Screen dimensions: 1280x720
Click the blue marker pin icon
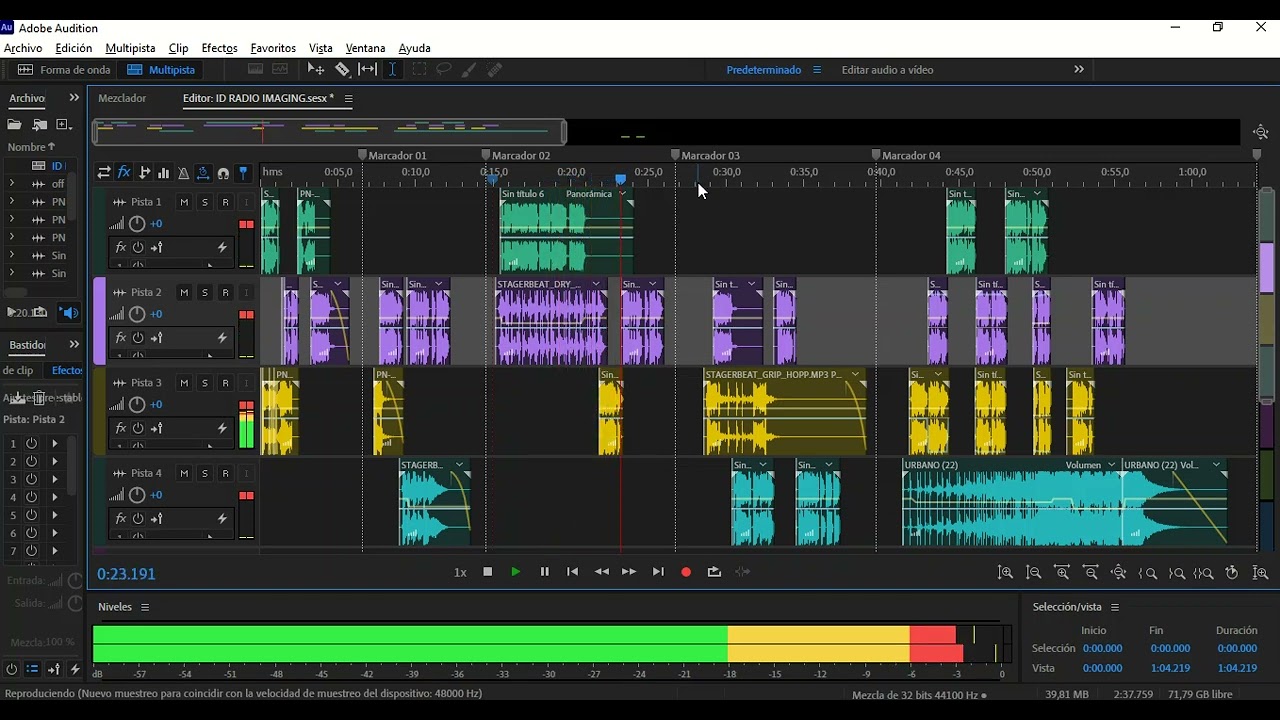(x=243, y=172)
